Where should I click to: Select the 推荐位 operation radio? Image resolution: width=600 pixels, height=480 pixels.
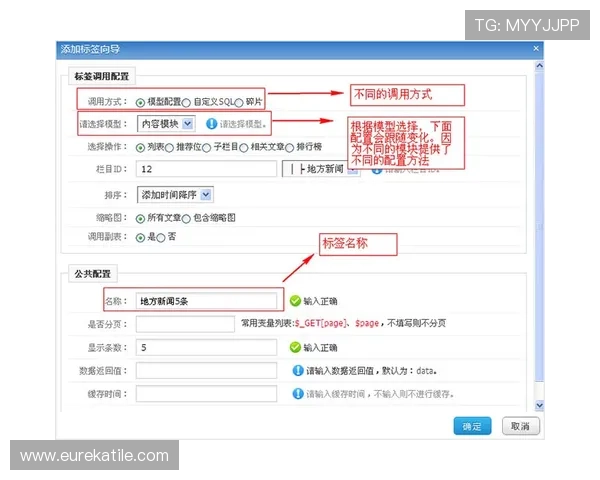(x=169, y=147)
